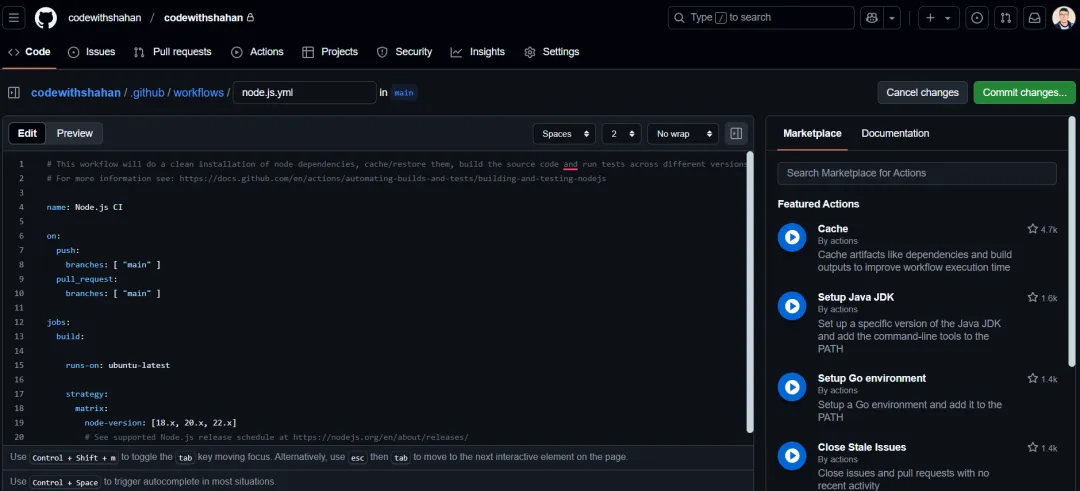Open the create new plus menu
The height and width of the screenshot is (491, 1080).
point(939,18)
